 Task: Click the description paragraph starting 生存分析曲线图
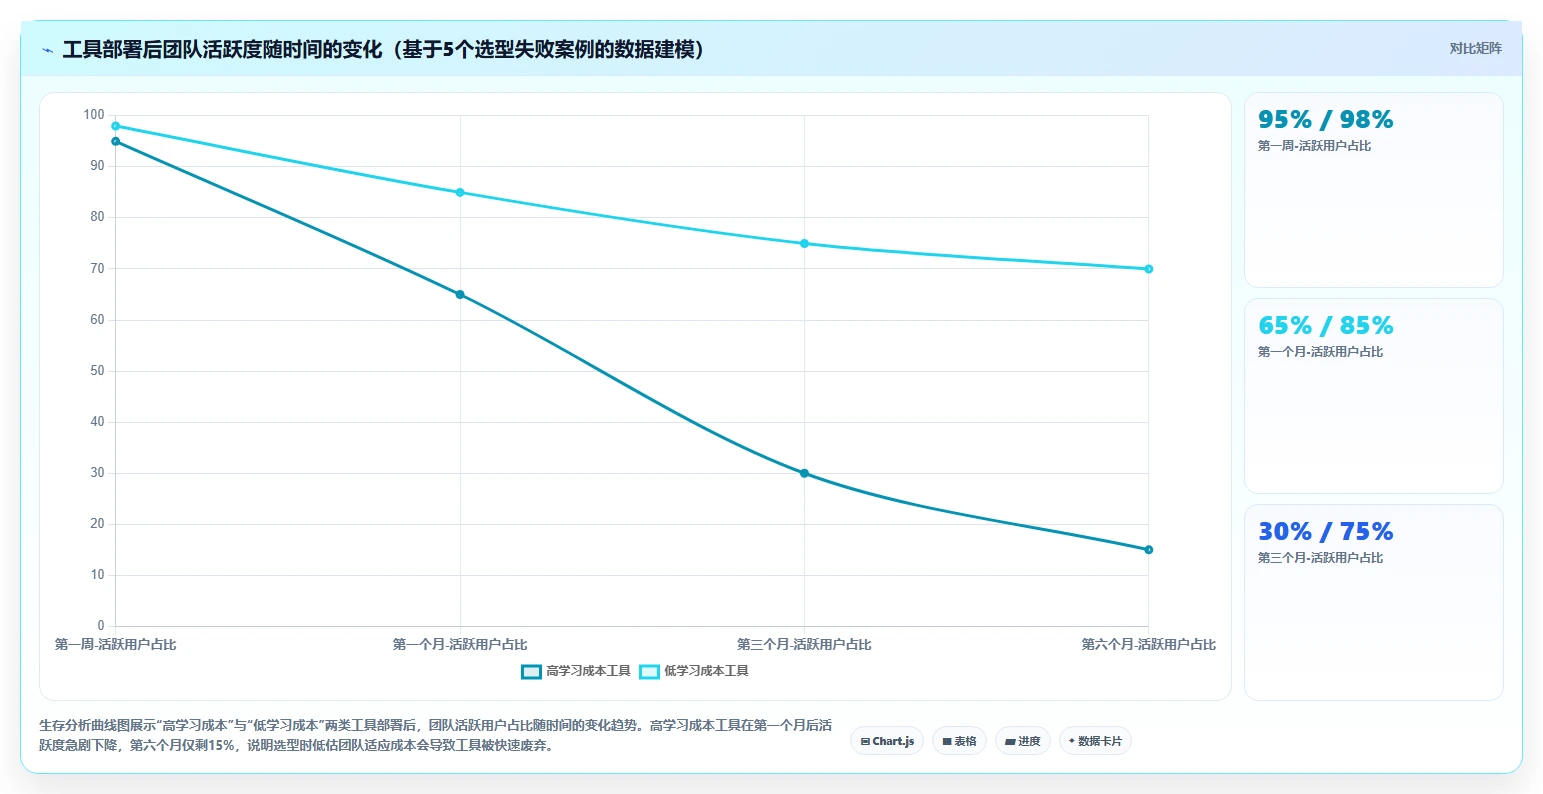click(435, 735)
